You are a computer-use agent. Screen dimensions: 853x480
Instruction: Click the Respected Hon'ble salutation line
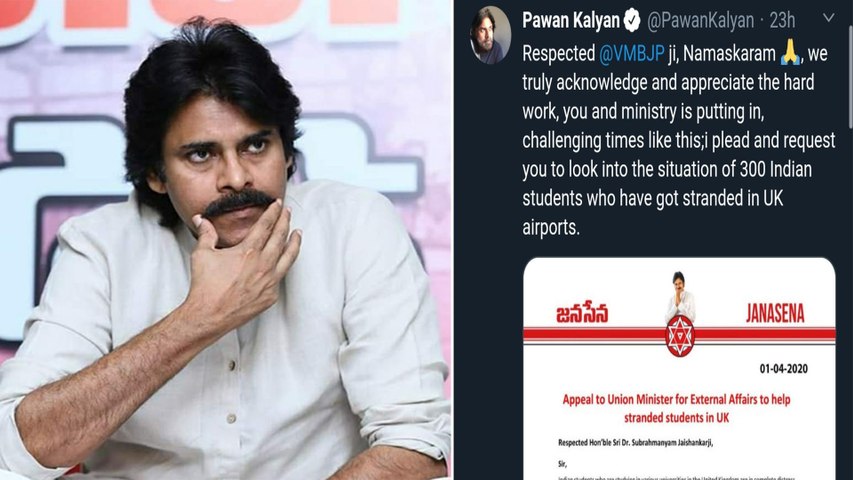coord(635,442)
